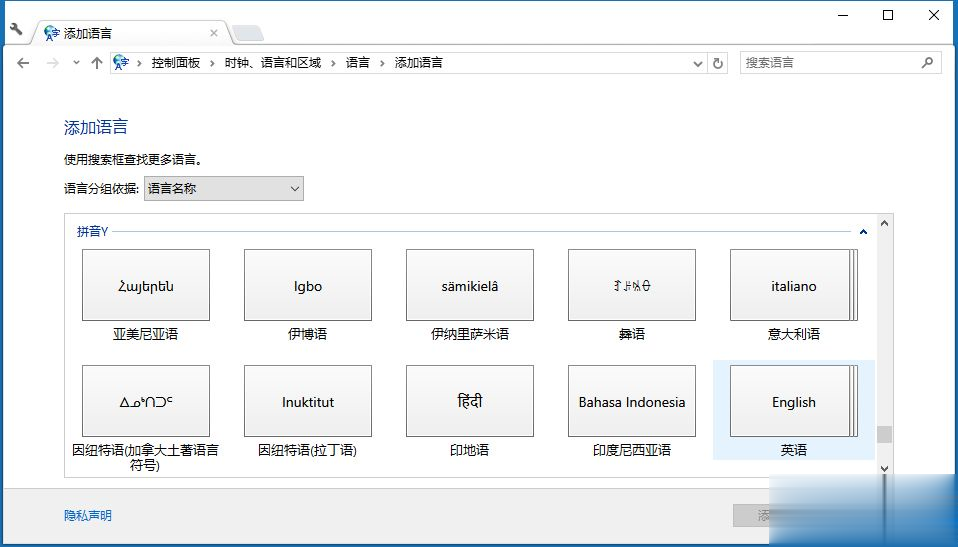Click the 添加语言 breadcrumb item

[x=419, y=62]
